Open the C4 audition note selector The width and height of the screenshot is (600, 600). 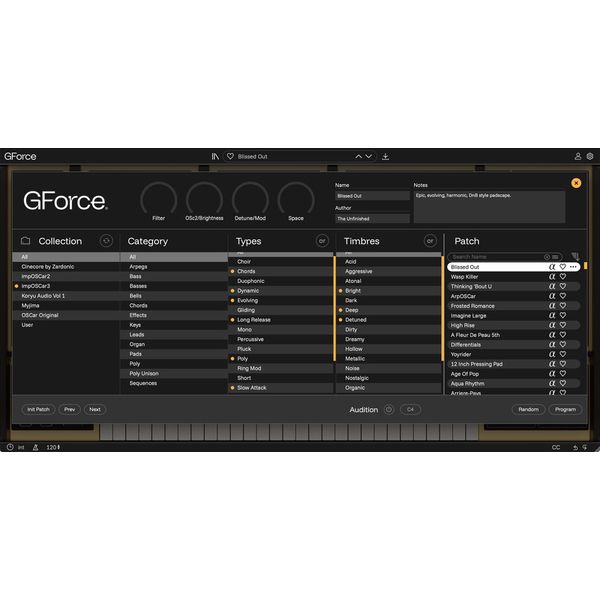[410, 409]
